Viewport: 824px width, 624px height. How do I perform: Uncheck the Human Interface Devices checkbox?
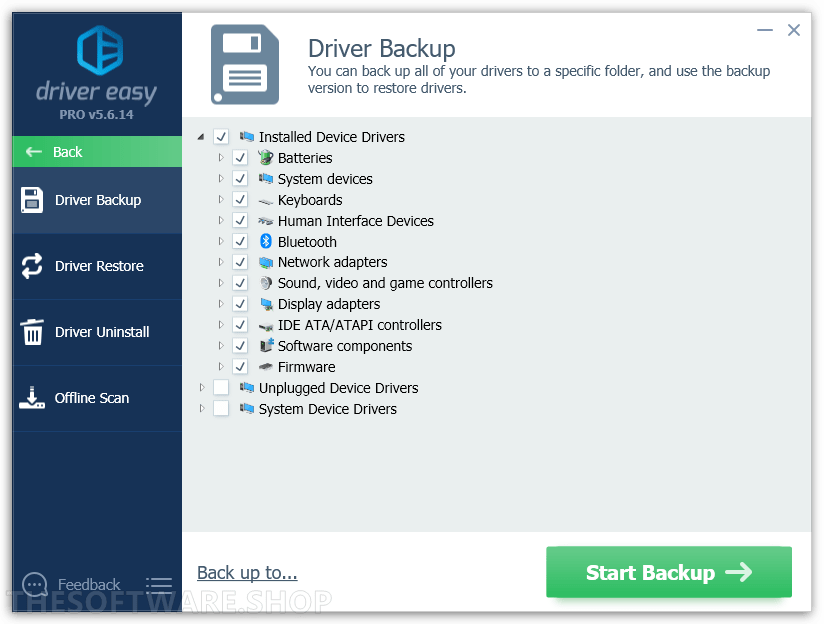coord(240,220)
